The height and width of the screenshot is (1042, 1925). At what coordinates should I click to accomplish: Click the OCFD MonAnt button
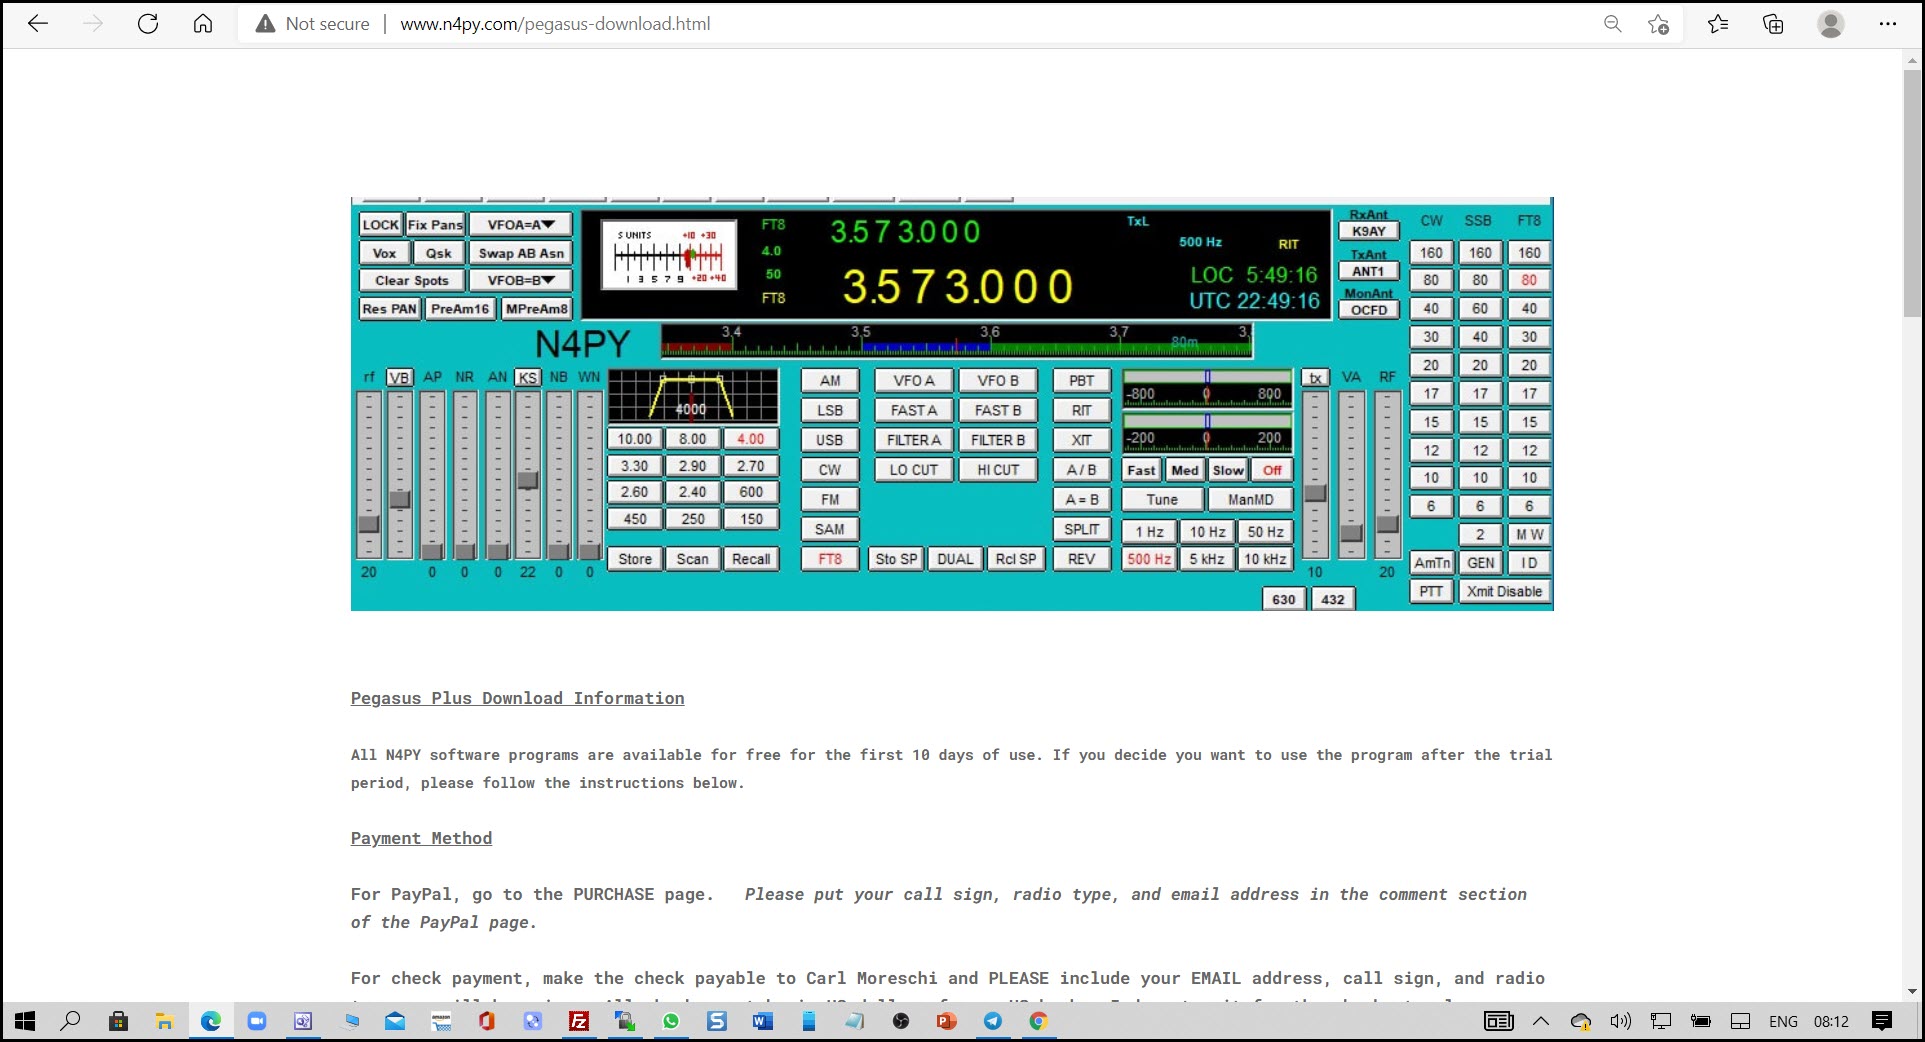(x=1368, y=310)
